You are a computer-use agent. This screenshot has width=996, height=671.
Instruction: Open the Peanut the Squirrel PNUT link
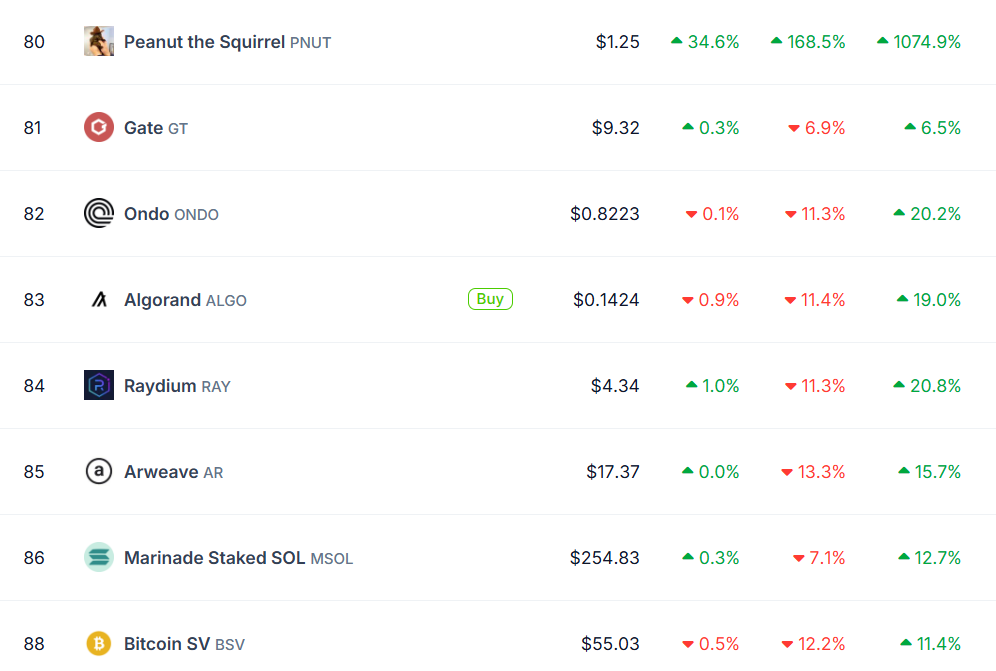pos(227,42)
